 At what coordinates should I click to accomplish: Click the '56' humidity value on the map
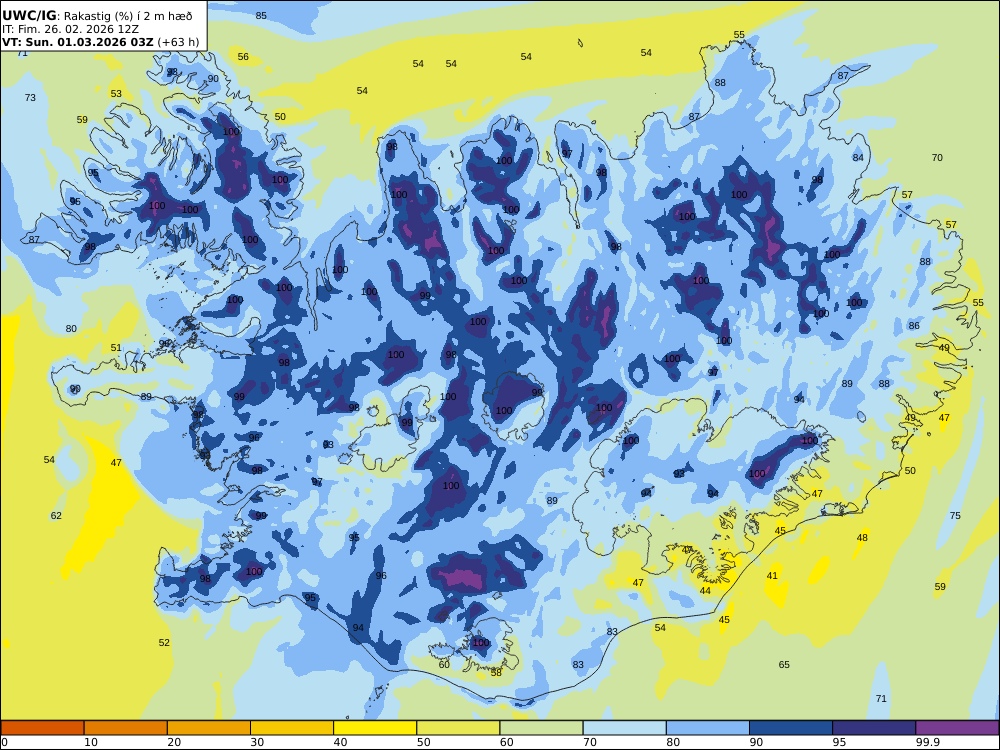point(243,57)
